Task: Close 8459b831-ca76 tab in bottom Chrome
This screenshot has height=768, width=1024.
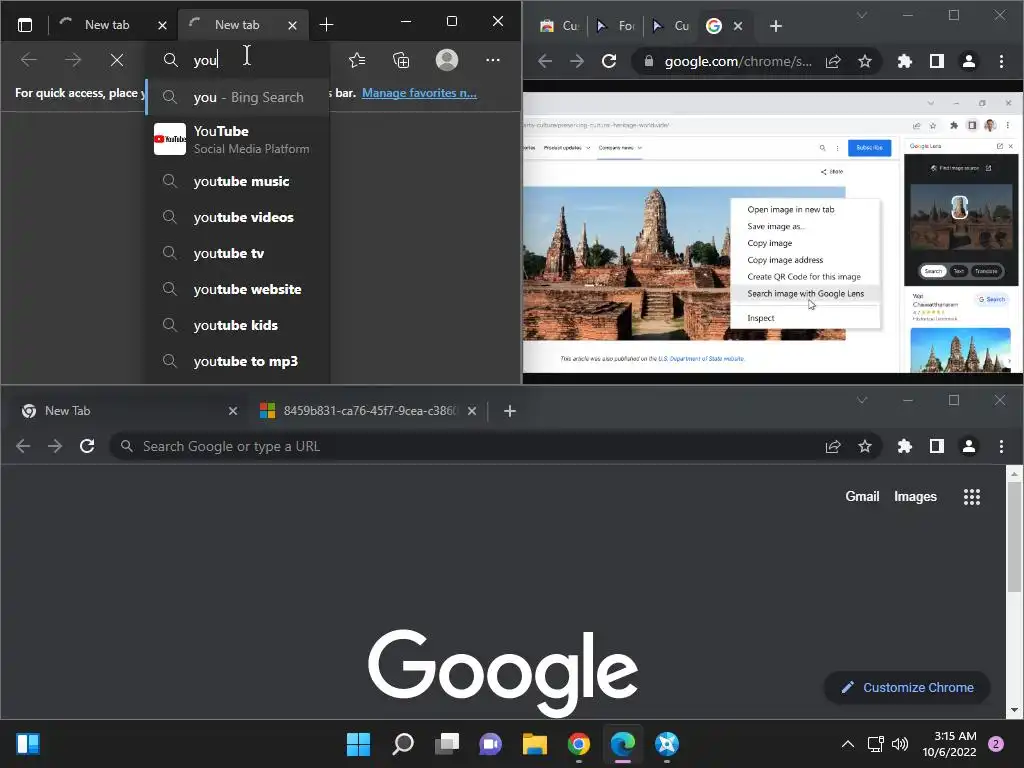Action: coord(472,411)
